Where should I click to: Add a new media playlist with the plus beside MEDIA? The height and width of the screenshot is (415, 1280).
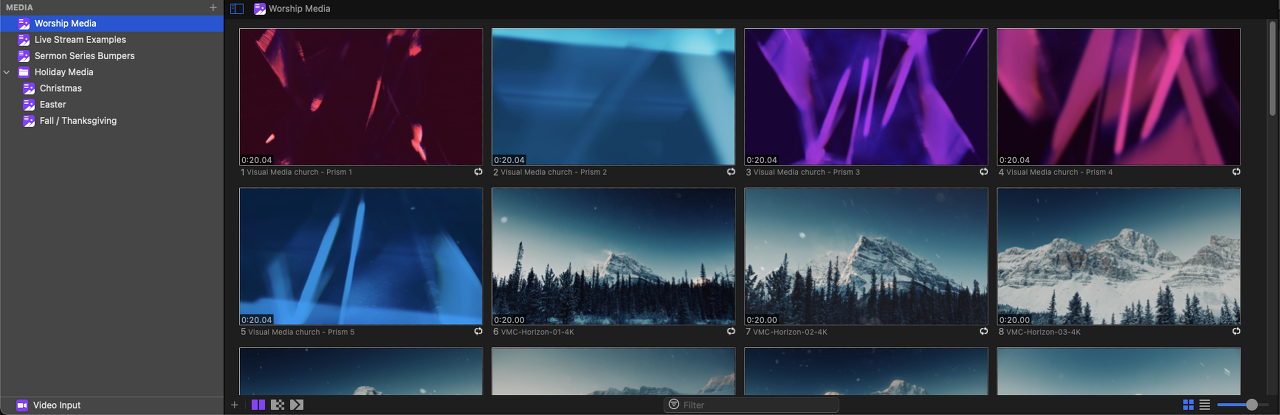pos(212,7)
